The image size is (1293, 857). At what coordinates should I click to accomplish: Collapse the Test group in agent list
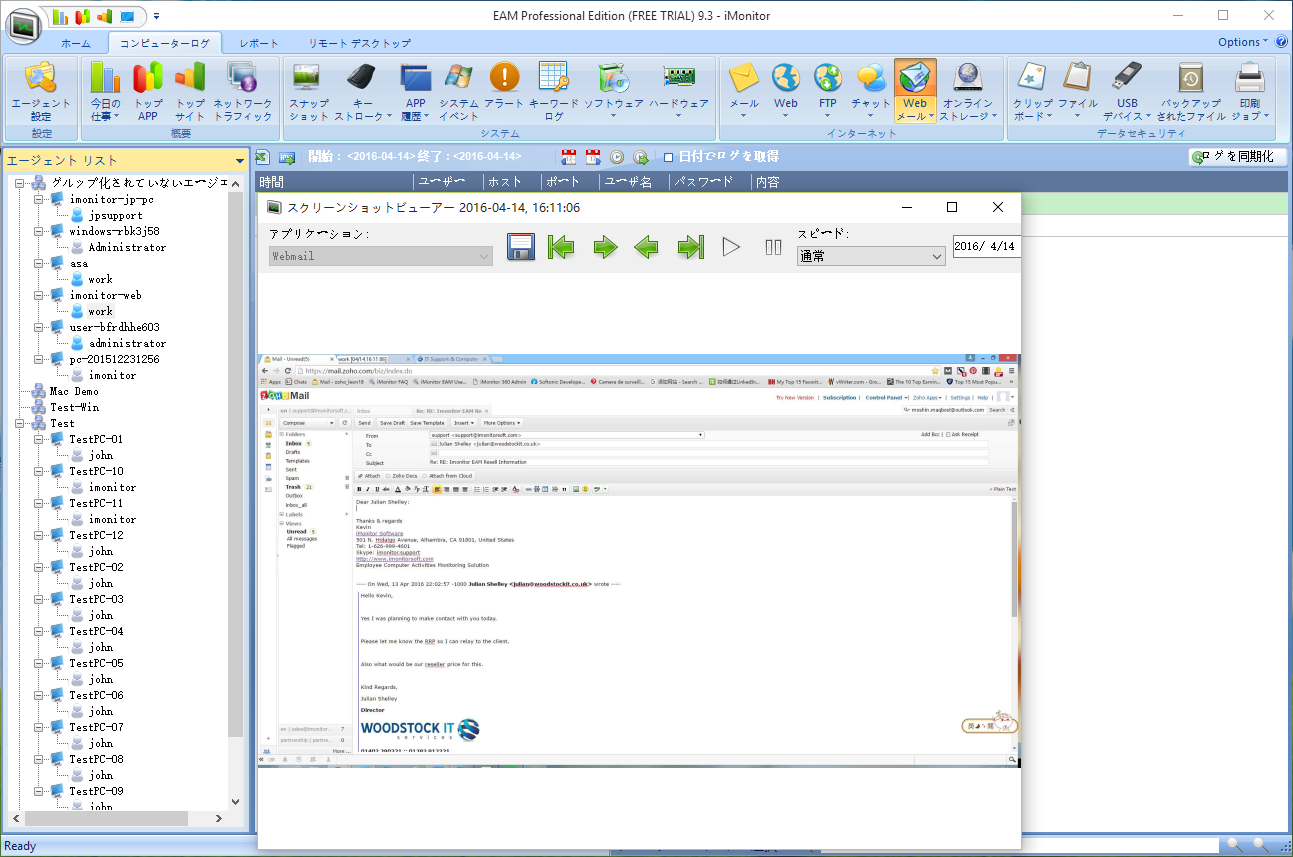pyautogui.click(x=22, y=423)
